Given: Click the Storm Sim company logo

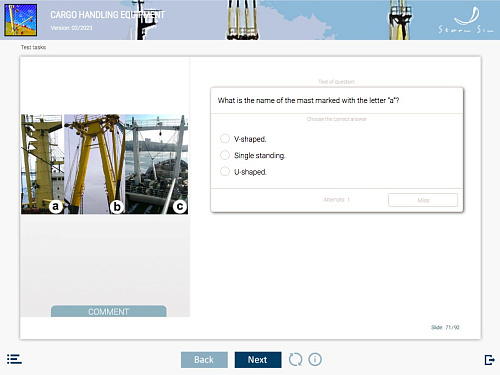Looking at the screenshot, I should (466, 21).
